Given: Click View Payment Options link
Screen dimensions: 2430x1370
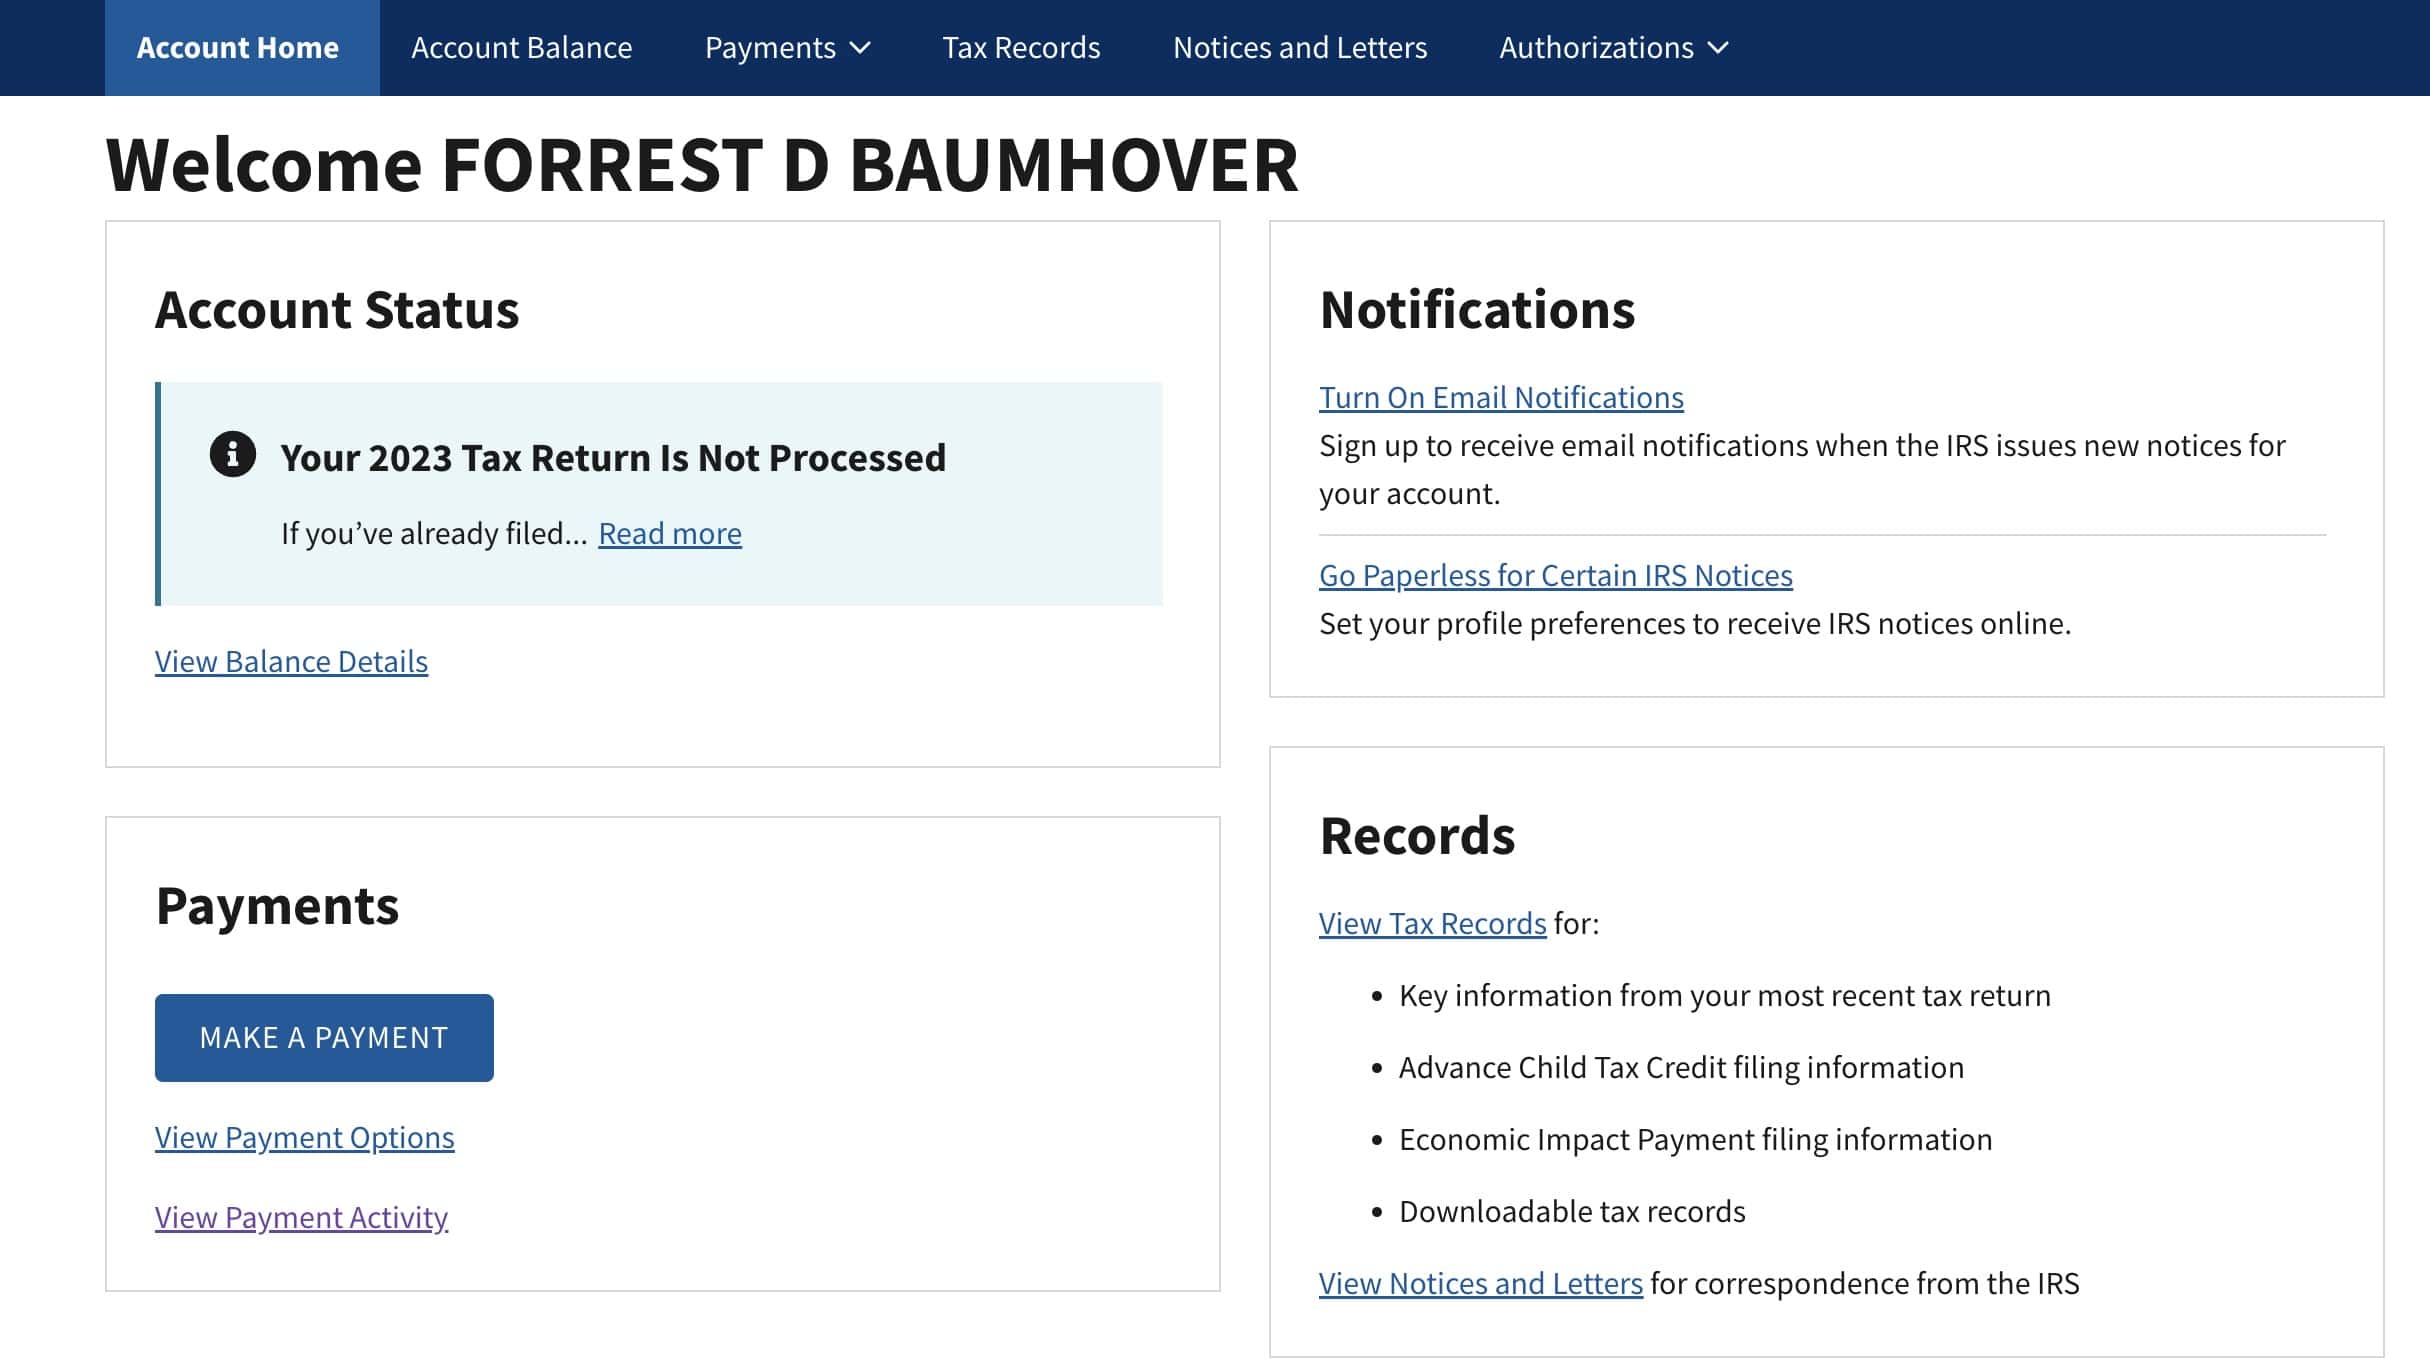Looking at the screenshot, I should [302, 1136].
